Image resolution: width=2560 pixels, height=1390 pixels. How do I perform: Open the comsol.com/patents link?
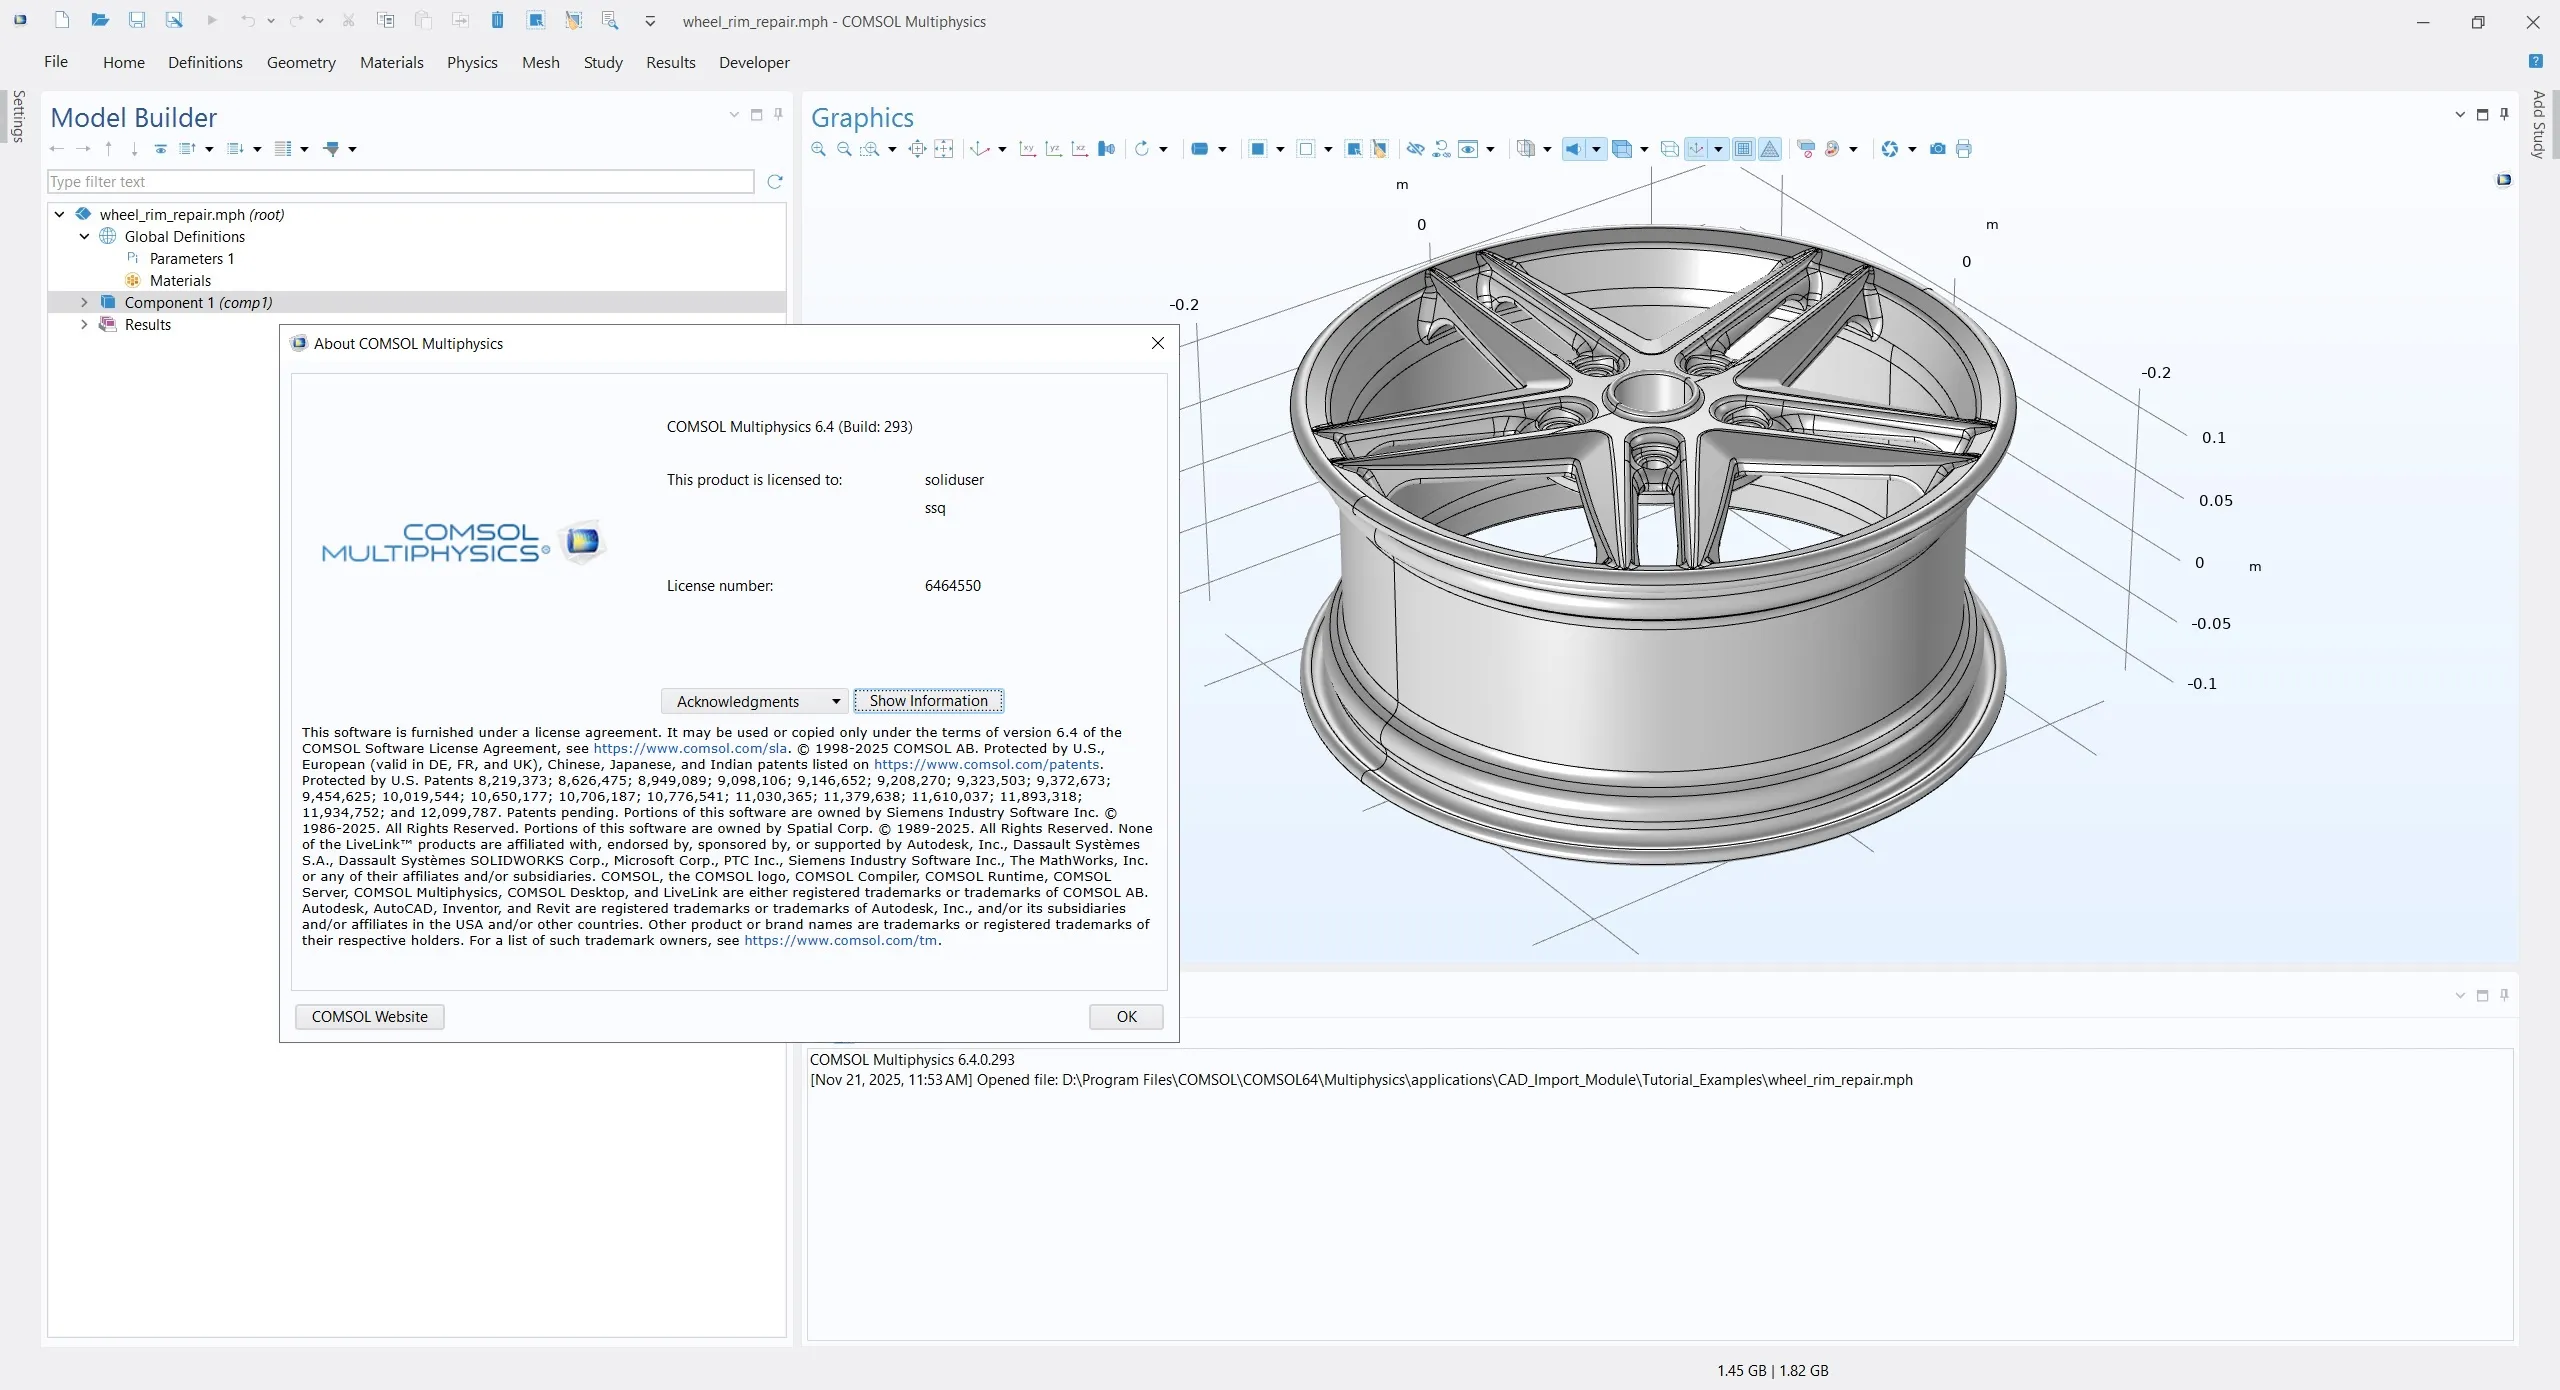[x=986, y=764]
